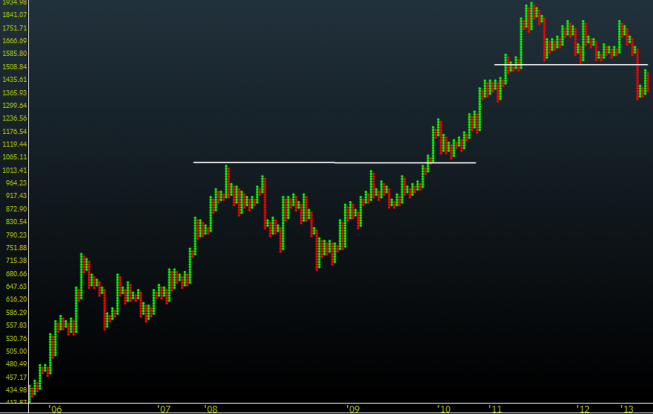Click the 616.20 price level
This screenshot has height=414, width=653.
[16, 299]
